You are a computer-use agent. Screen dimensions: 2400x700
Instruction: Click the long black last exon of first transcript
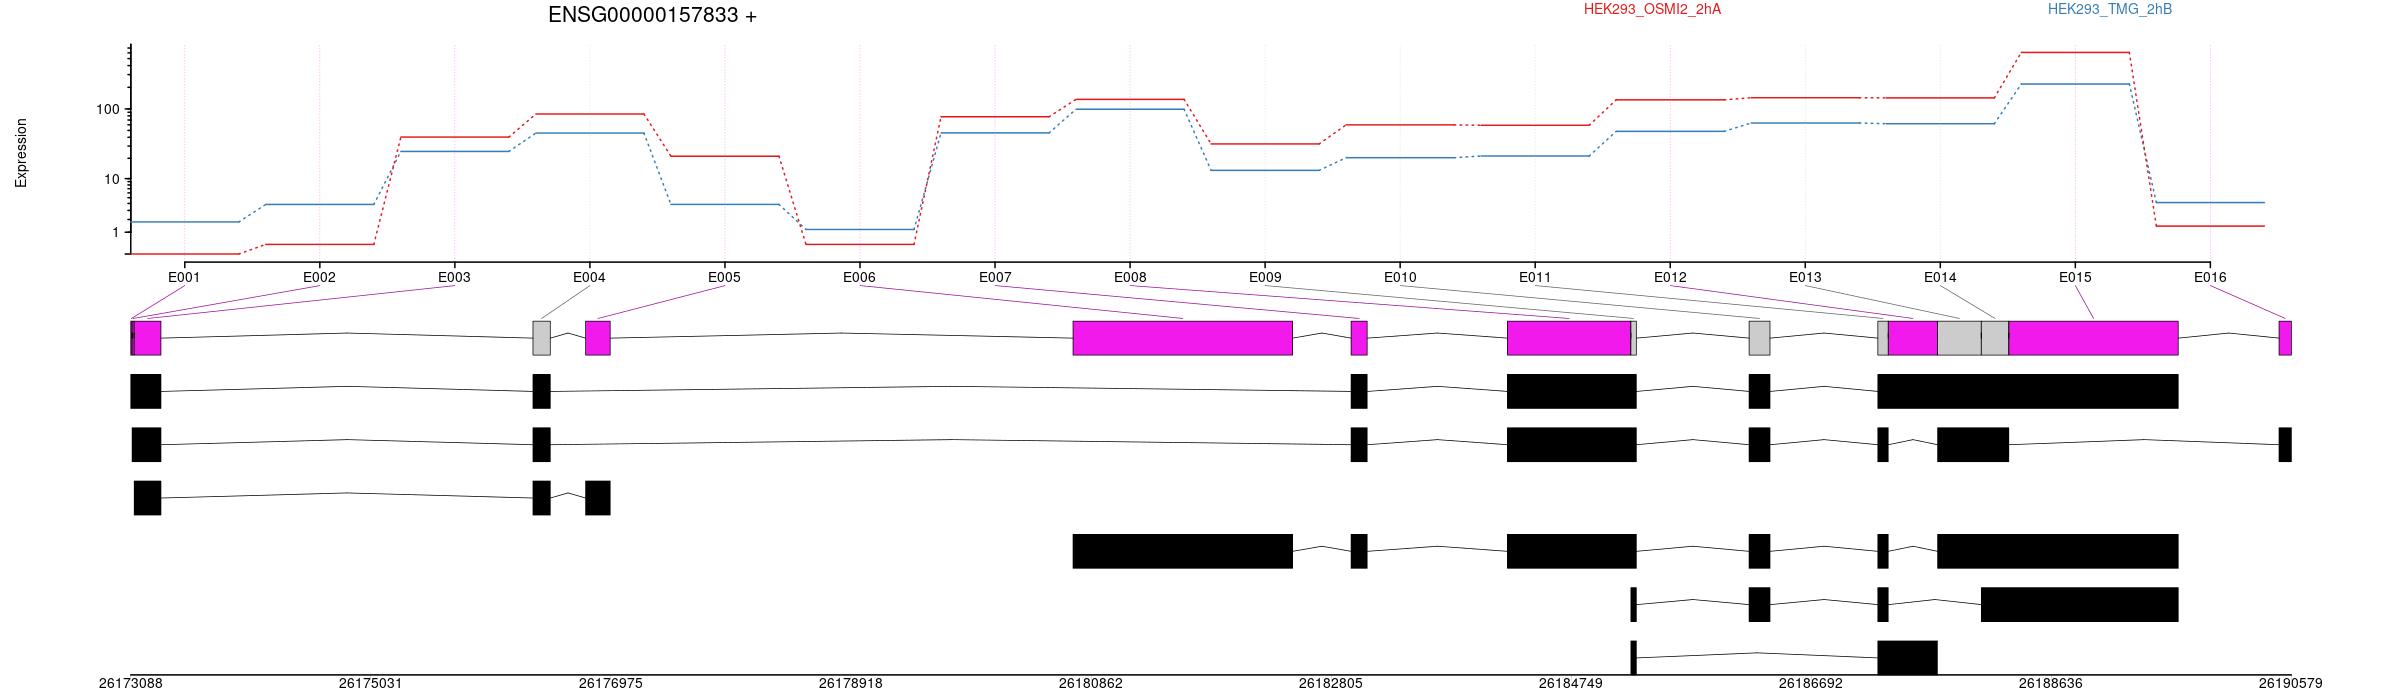coord(2027,391)
